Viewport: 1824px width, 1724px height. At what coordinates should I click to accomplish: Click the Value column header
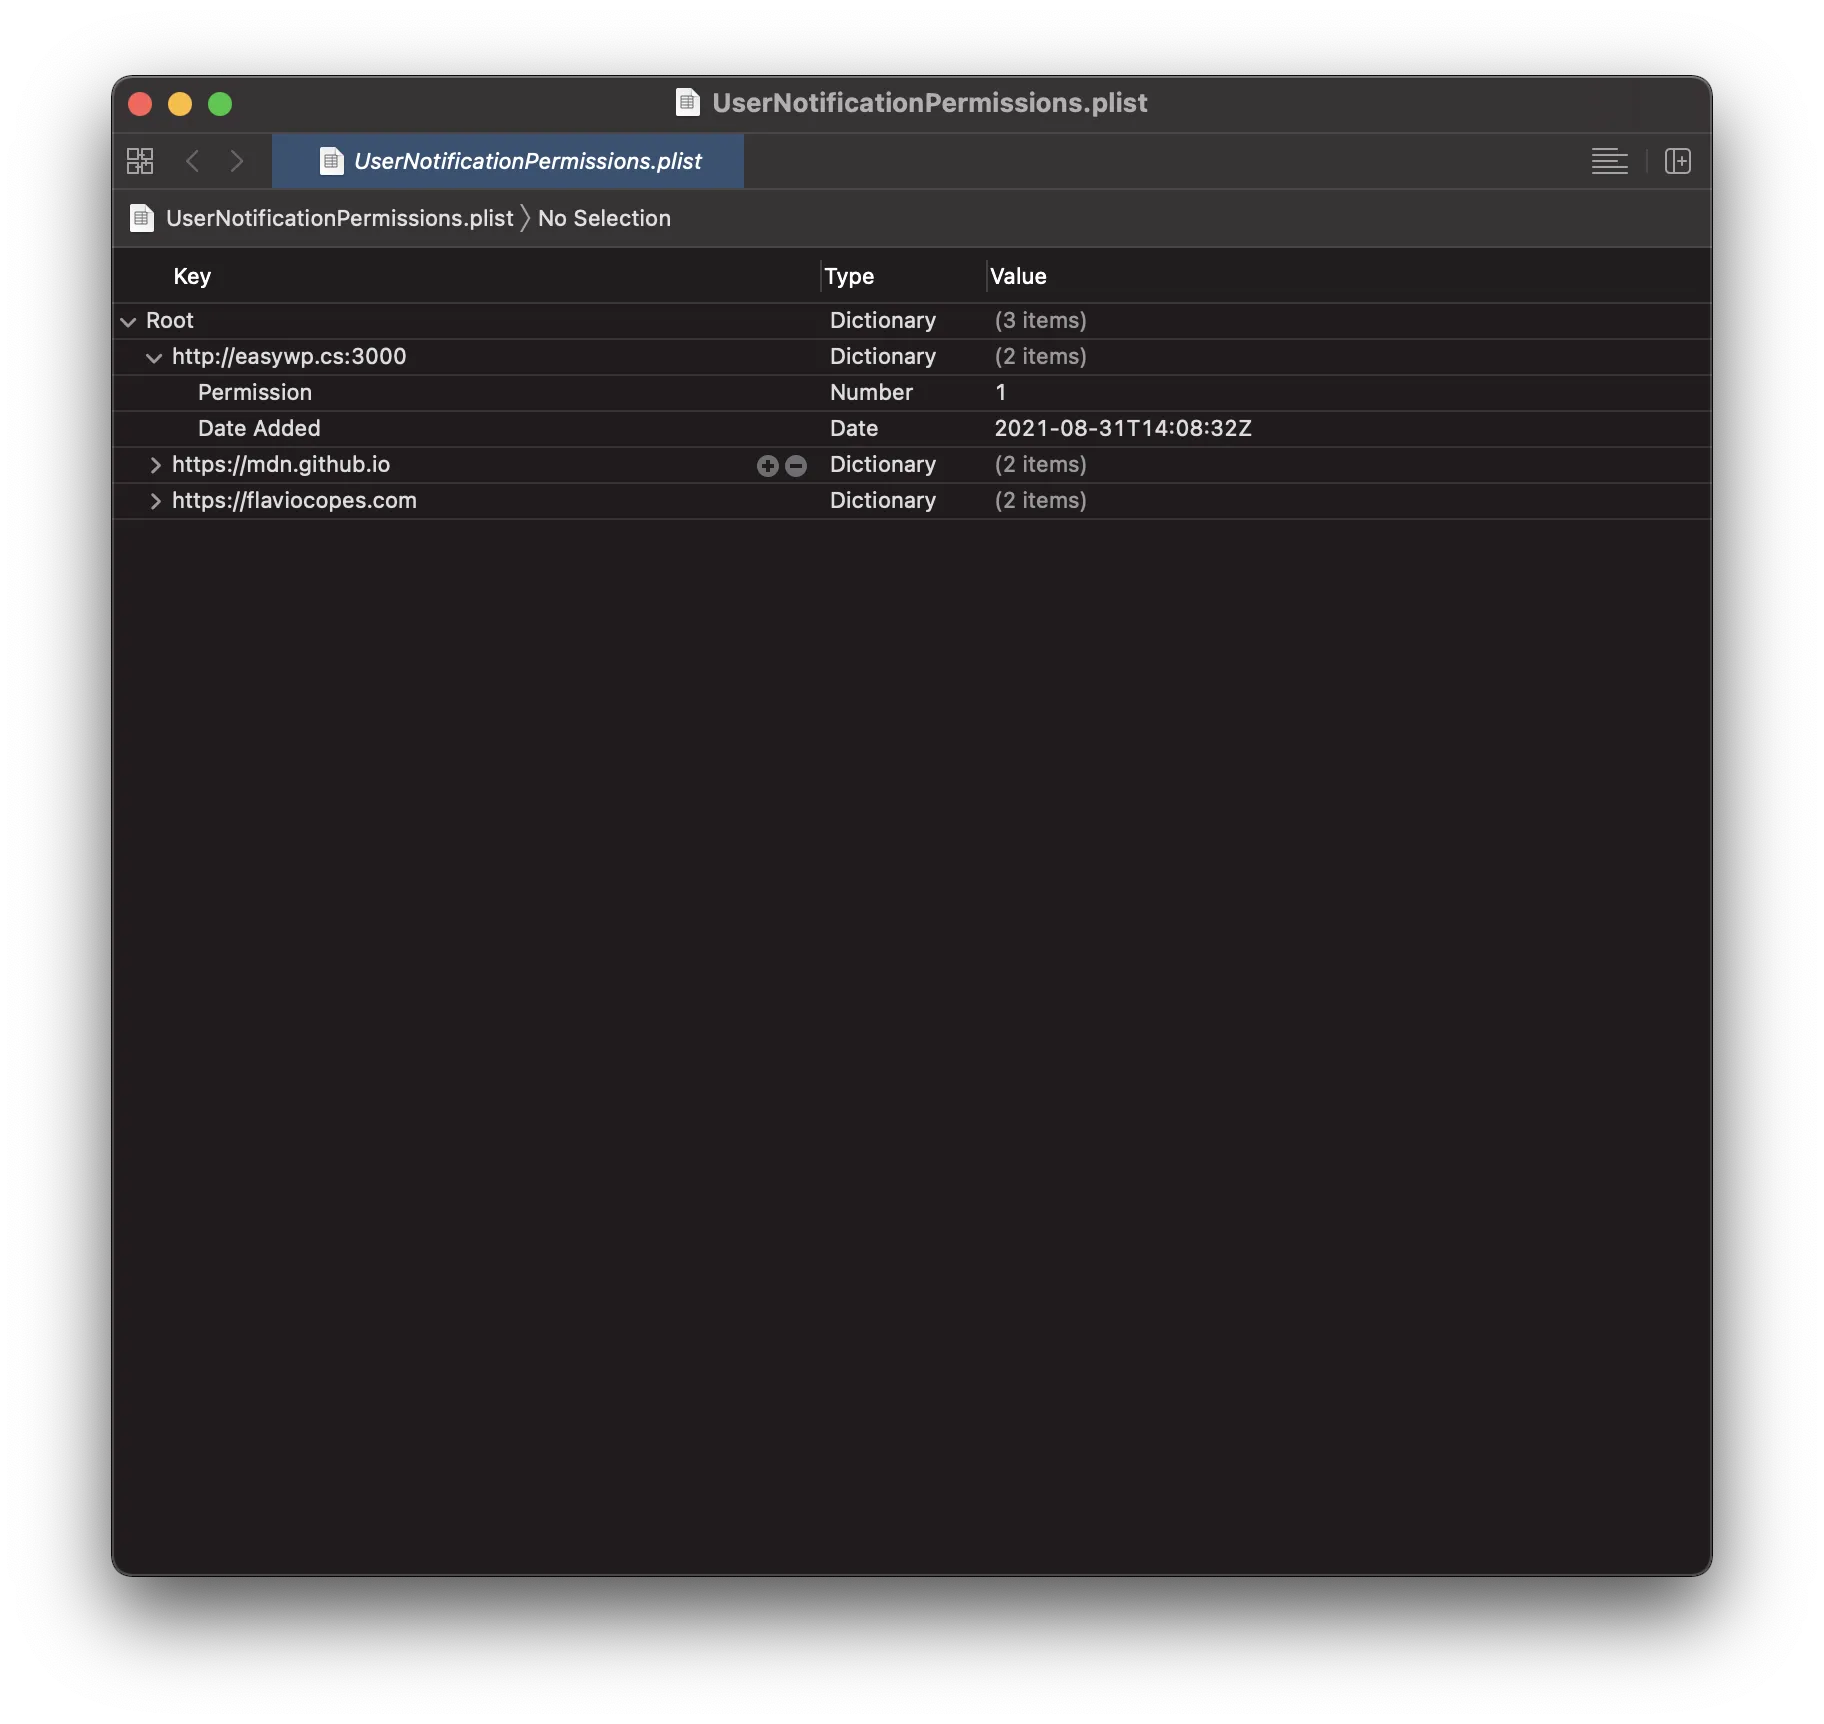(1018, 276)
